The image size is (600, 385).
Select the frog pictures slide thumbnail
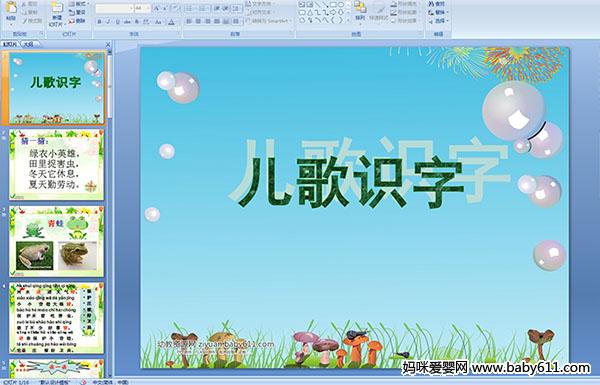pos(56,241)
